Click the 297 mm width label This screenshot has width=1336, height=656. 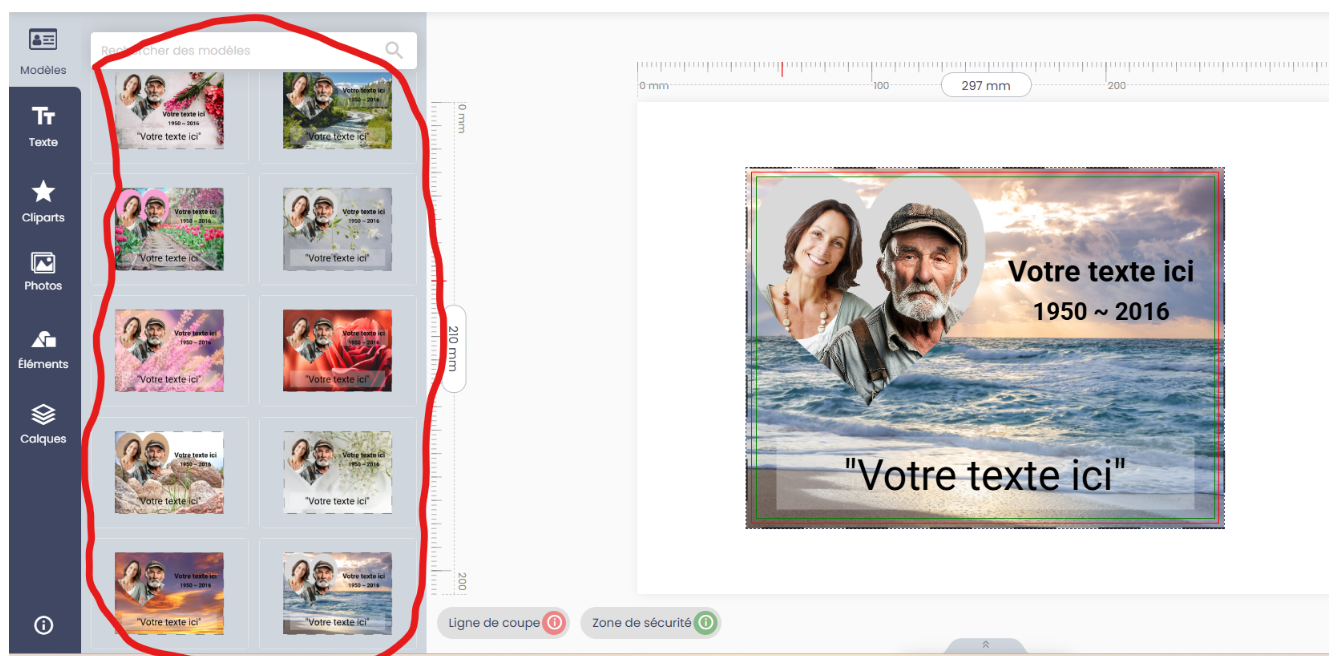point(985,85)
